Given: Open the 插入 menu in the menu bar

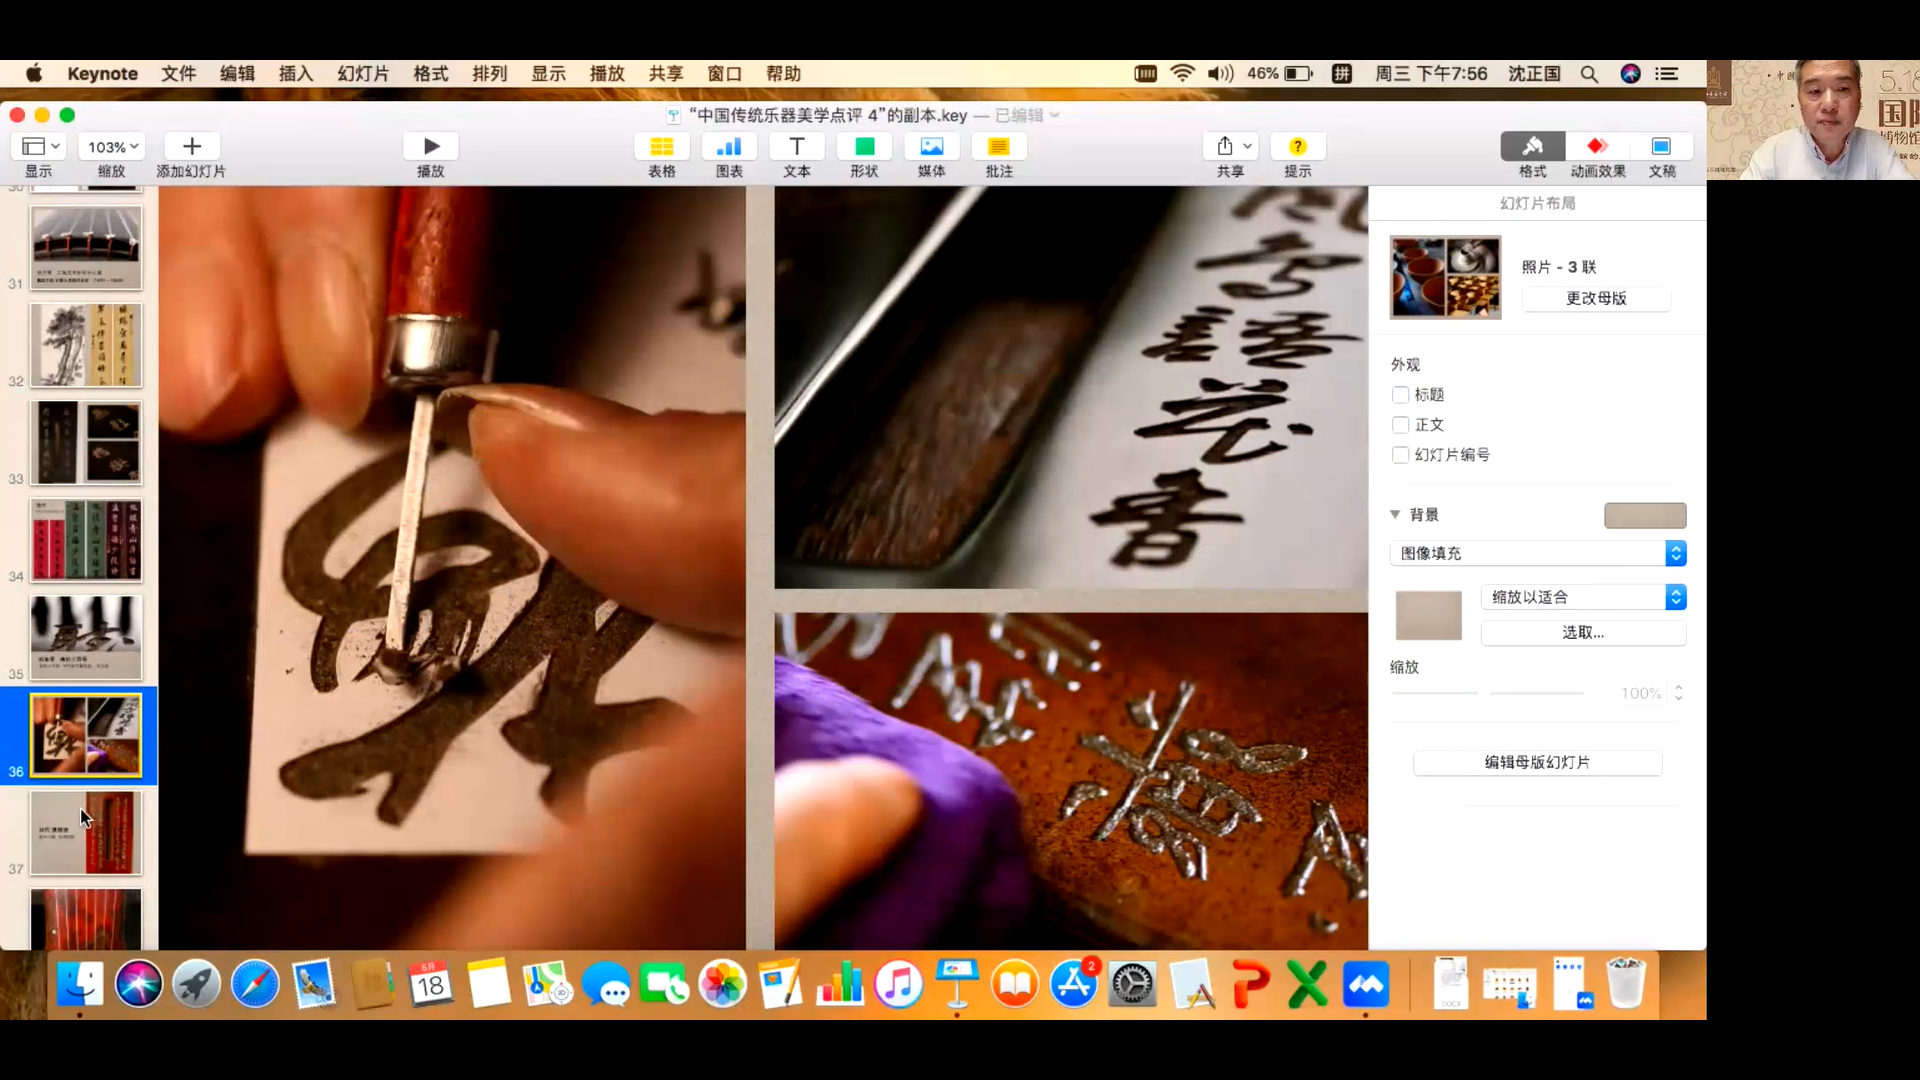Looking at the screenshot, I should 295,74.
